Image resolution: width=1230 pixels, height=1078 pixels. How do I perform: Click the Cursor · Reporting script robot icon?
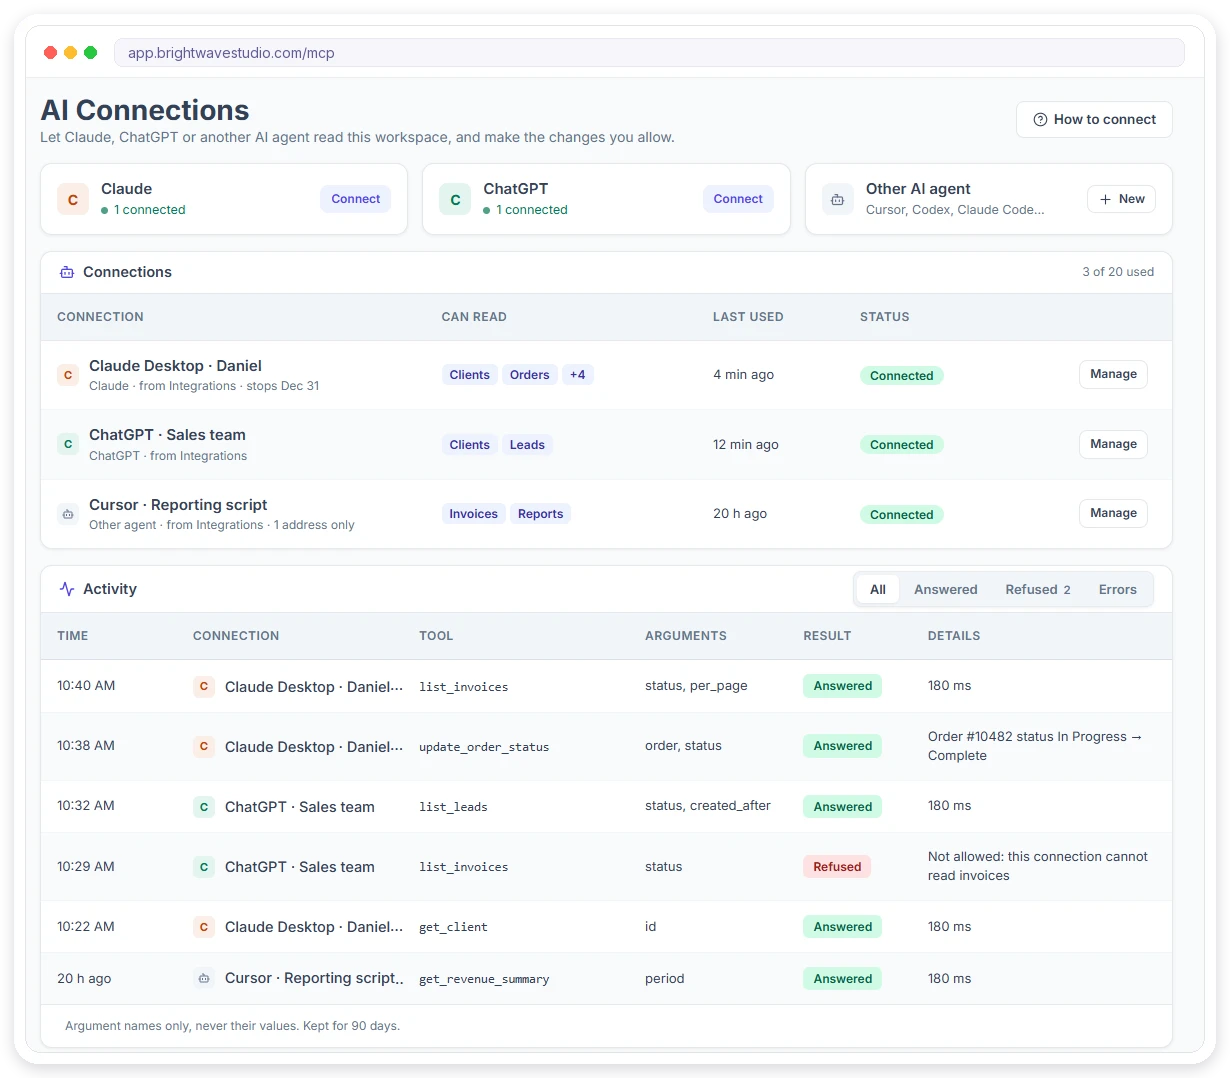tap(68, 514)
